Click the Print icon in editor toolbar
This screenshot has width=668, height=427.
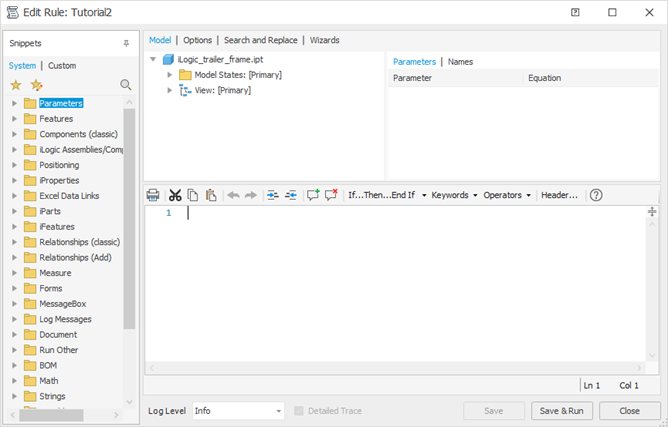tap(153, 195)
